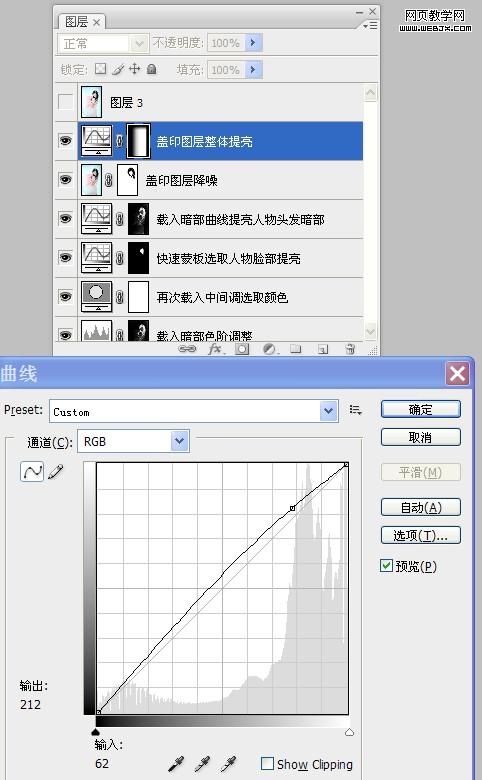Viewport: 482px width, 780px height.
Task: Pick the gray point eyedropper
Action: [202, 763]
